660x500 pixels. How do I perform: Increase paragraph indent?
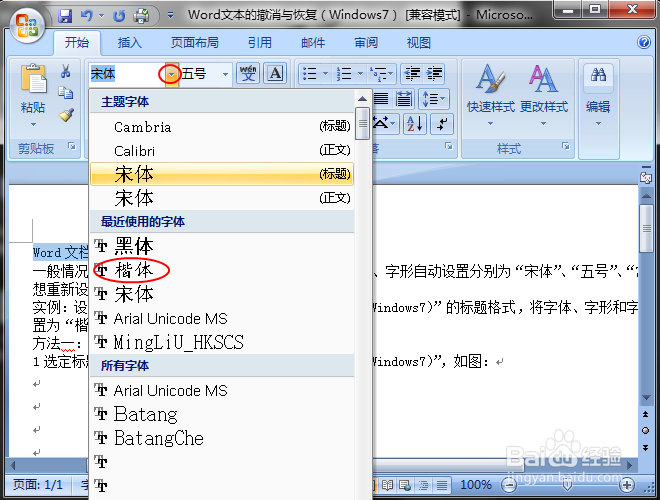[434, 74]
